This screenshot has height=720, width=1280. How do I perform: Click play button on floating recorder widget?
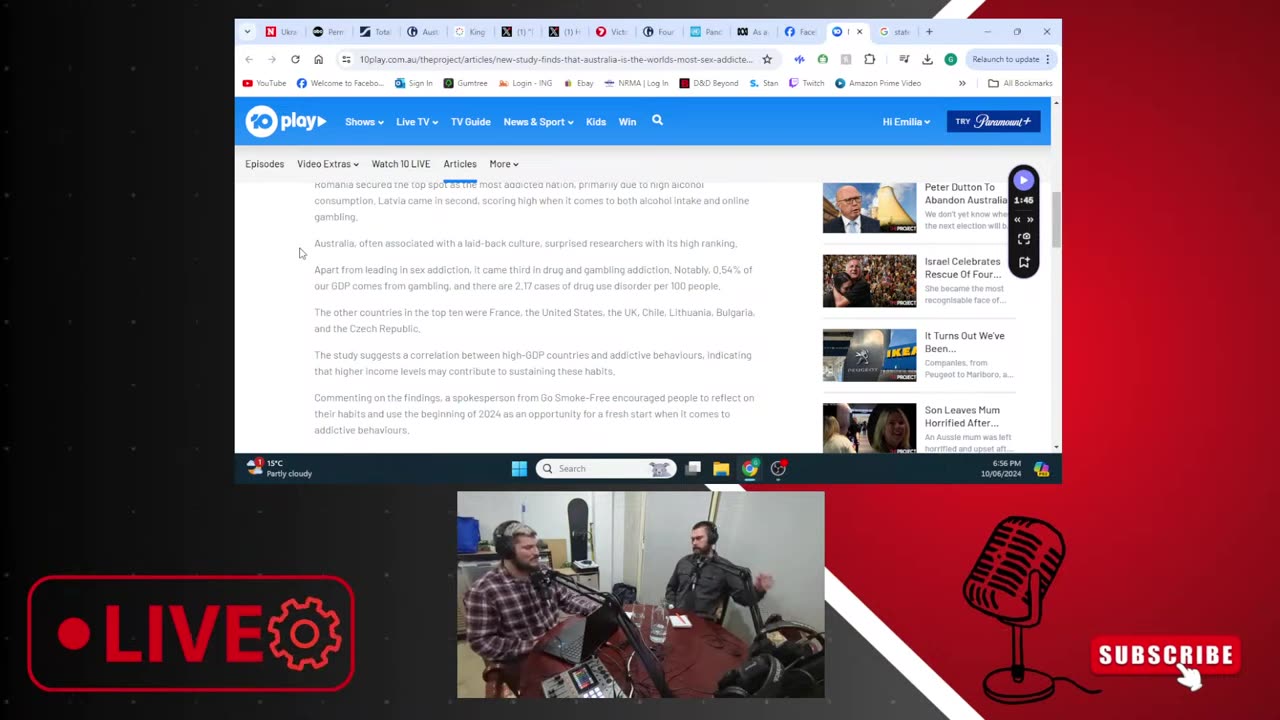click(1023, 181)
